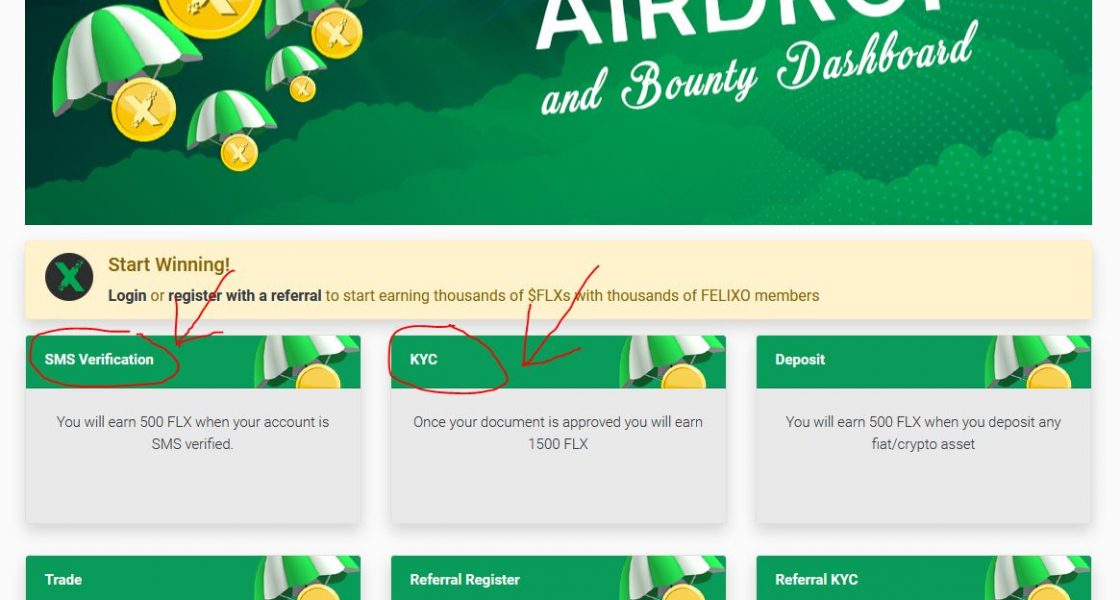Open the Trade bounty card
Image resolution: width=1120 pixels, height=600 pixels.
coord(193,578)
